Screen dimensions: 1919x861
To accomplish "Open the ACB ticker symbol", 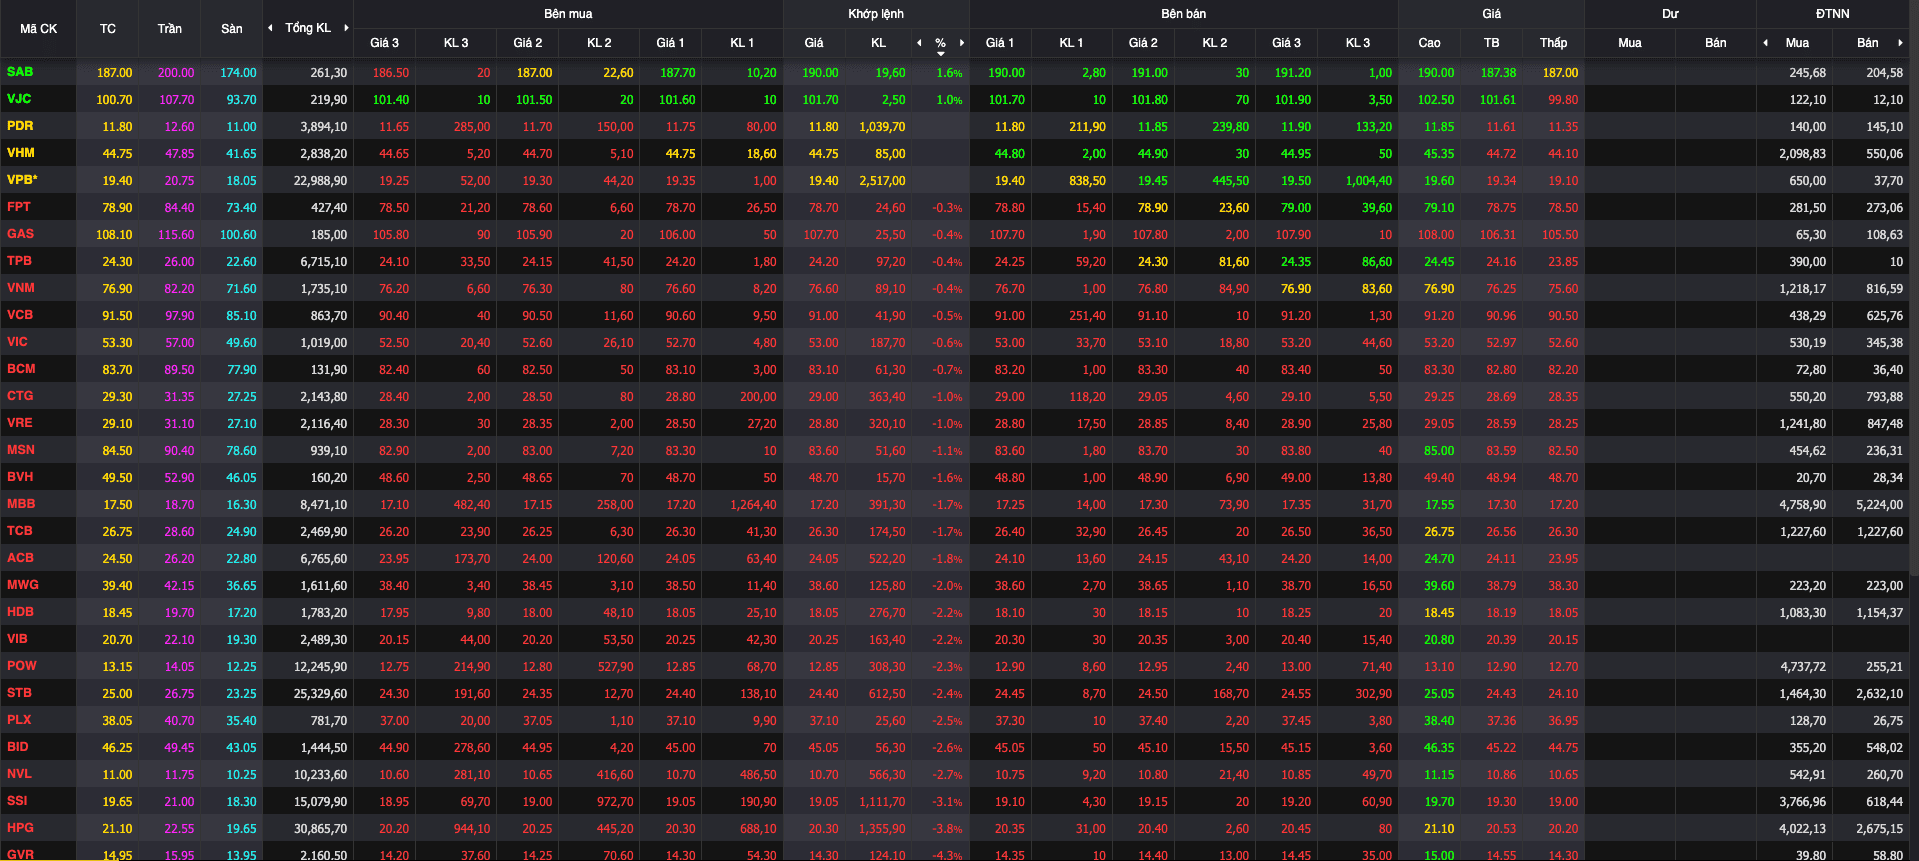I will [20, 558].
